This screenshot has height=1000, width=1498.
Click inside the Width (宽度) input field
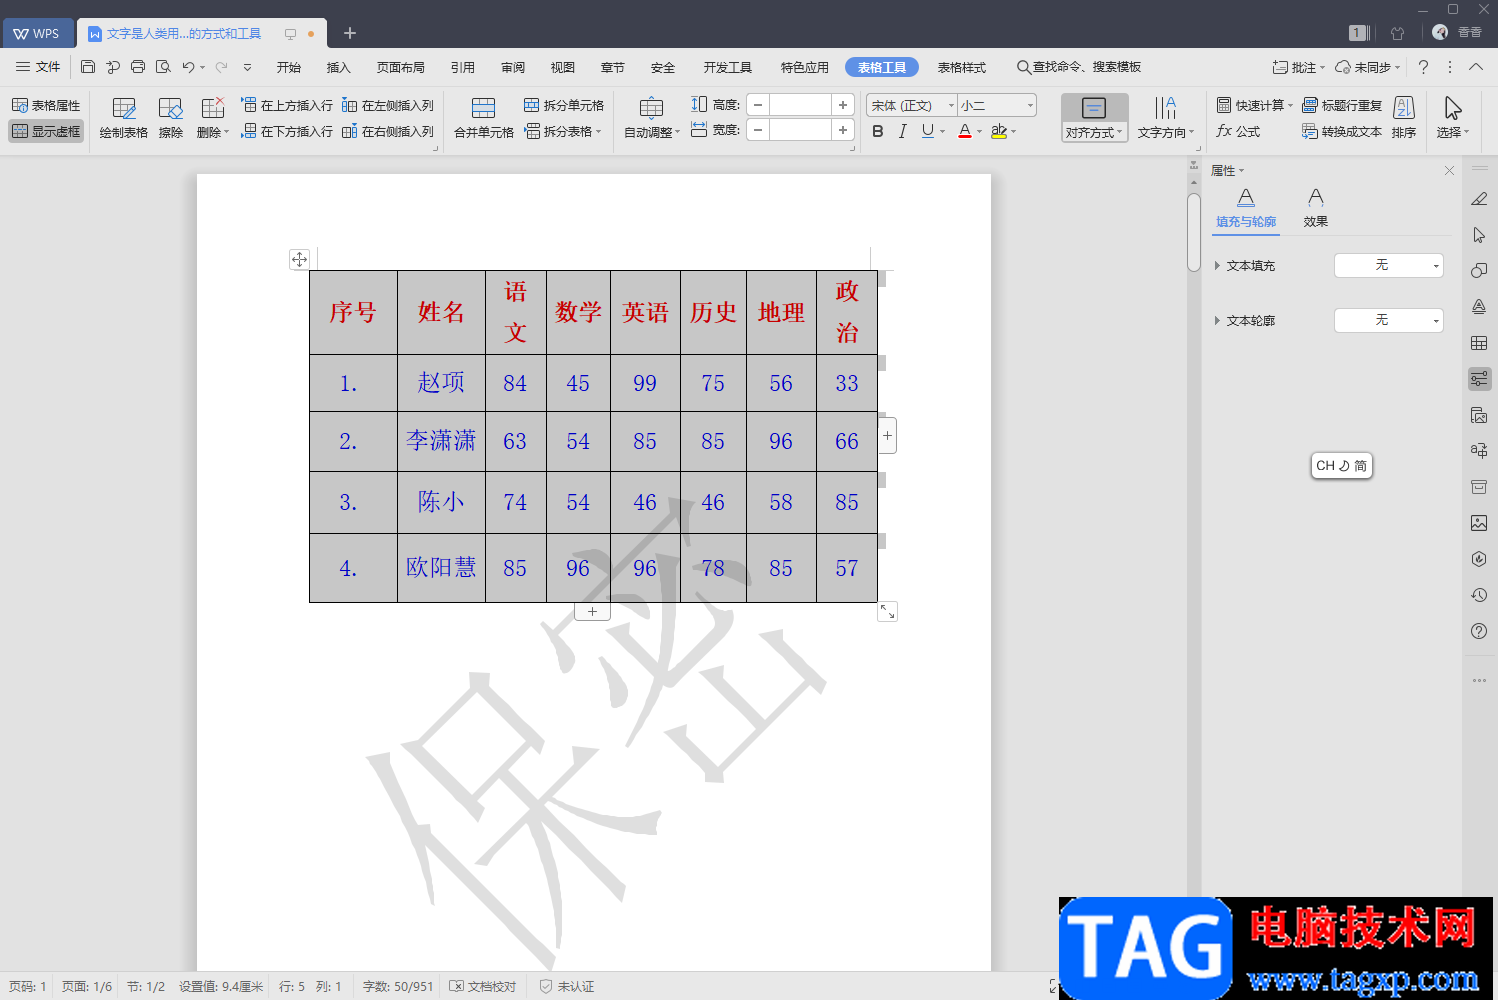tap(801, 130)
